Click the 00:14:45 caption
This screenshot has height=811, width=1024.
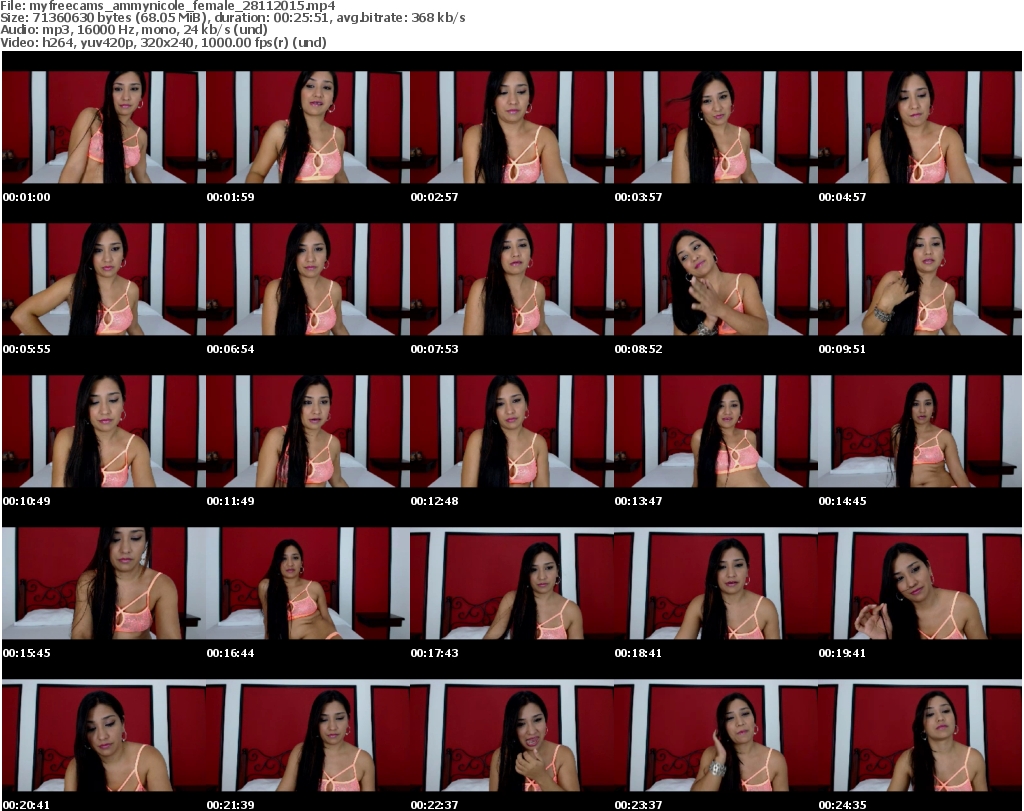point(842,501)
